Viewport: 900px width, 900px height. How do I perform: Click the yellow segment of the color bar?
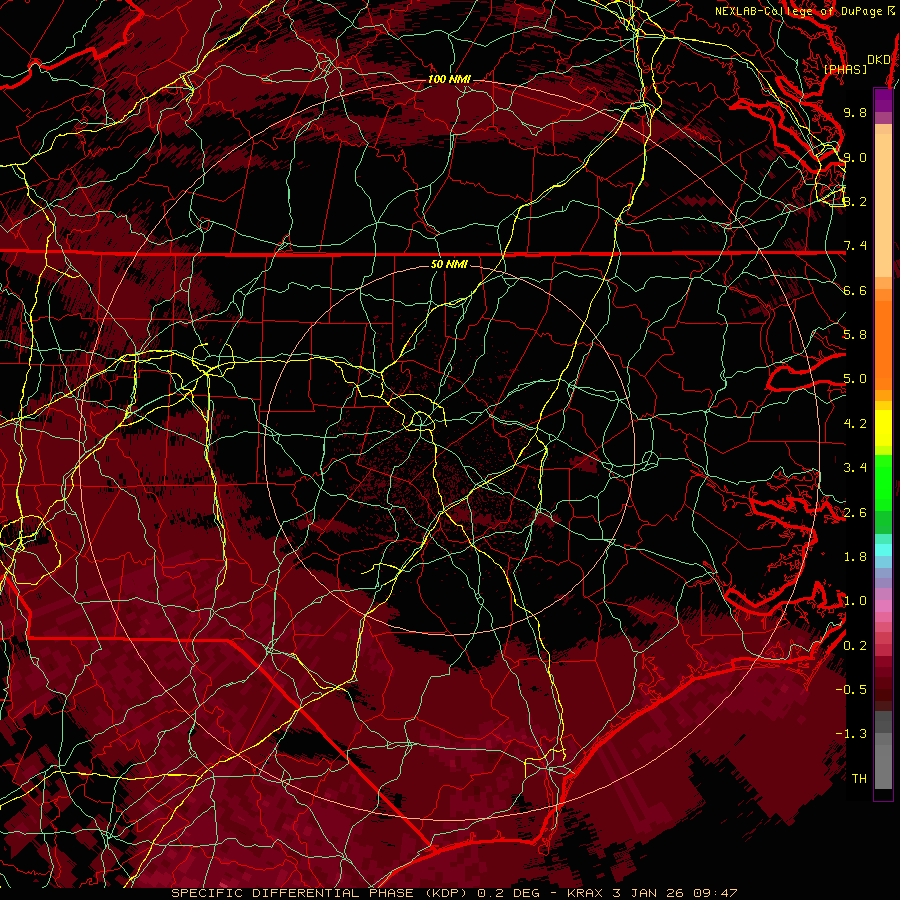click(883, 428)
